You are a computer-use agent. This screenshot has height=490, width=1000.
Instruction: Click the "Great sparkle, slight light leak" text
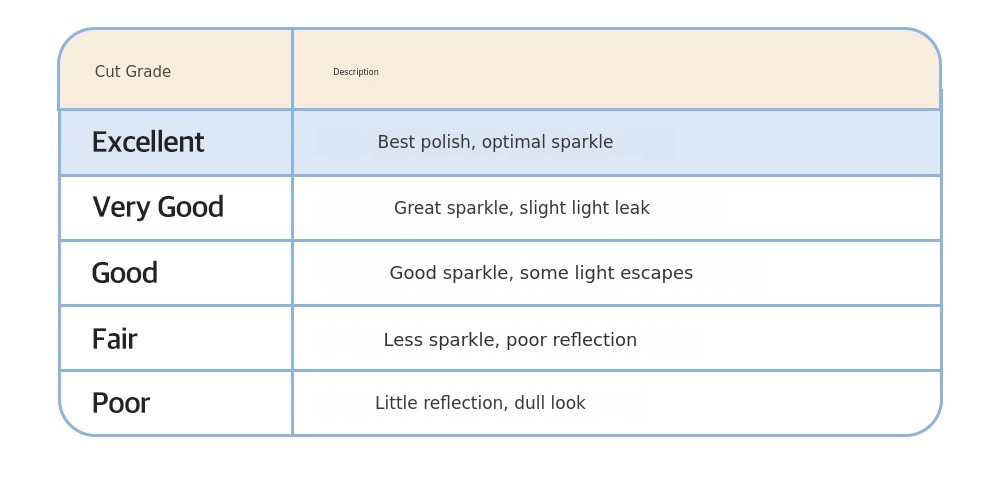pos(521,208)
